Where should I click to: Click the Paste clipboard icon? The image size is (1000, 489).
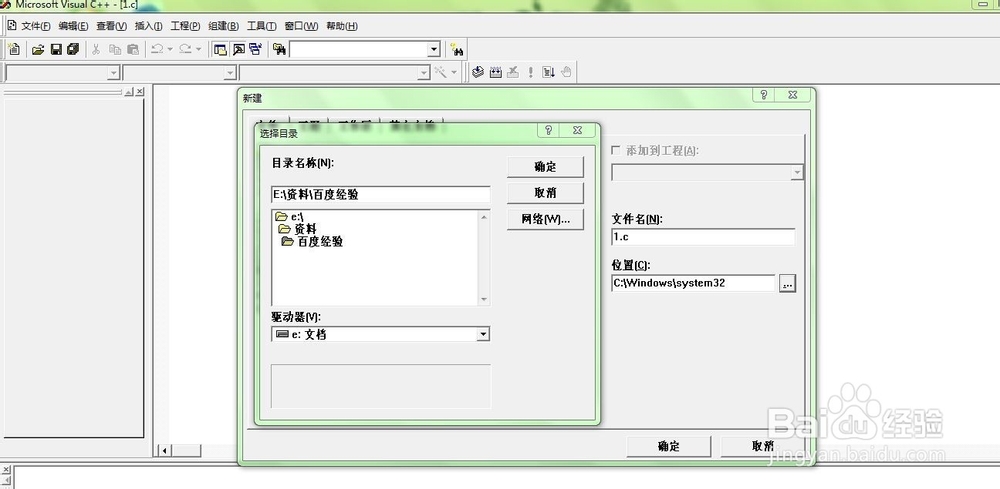click(x=133, y=49)
